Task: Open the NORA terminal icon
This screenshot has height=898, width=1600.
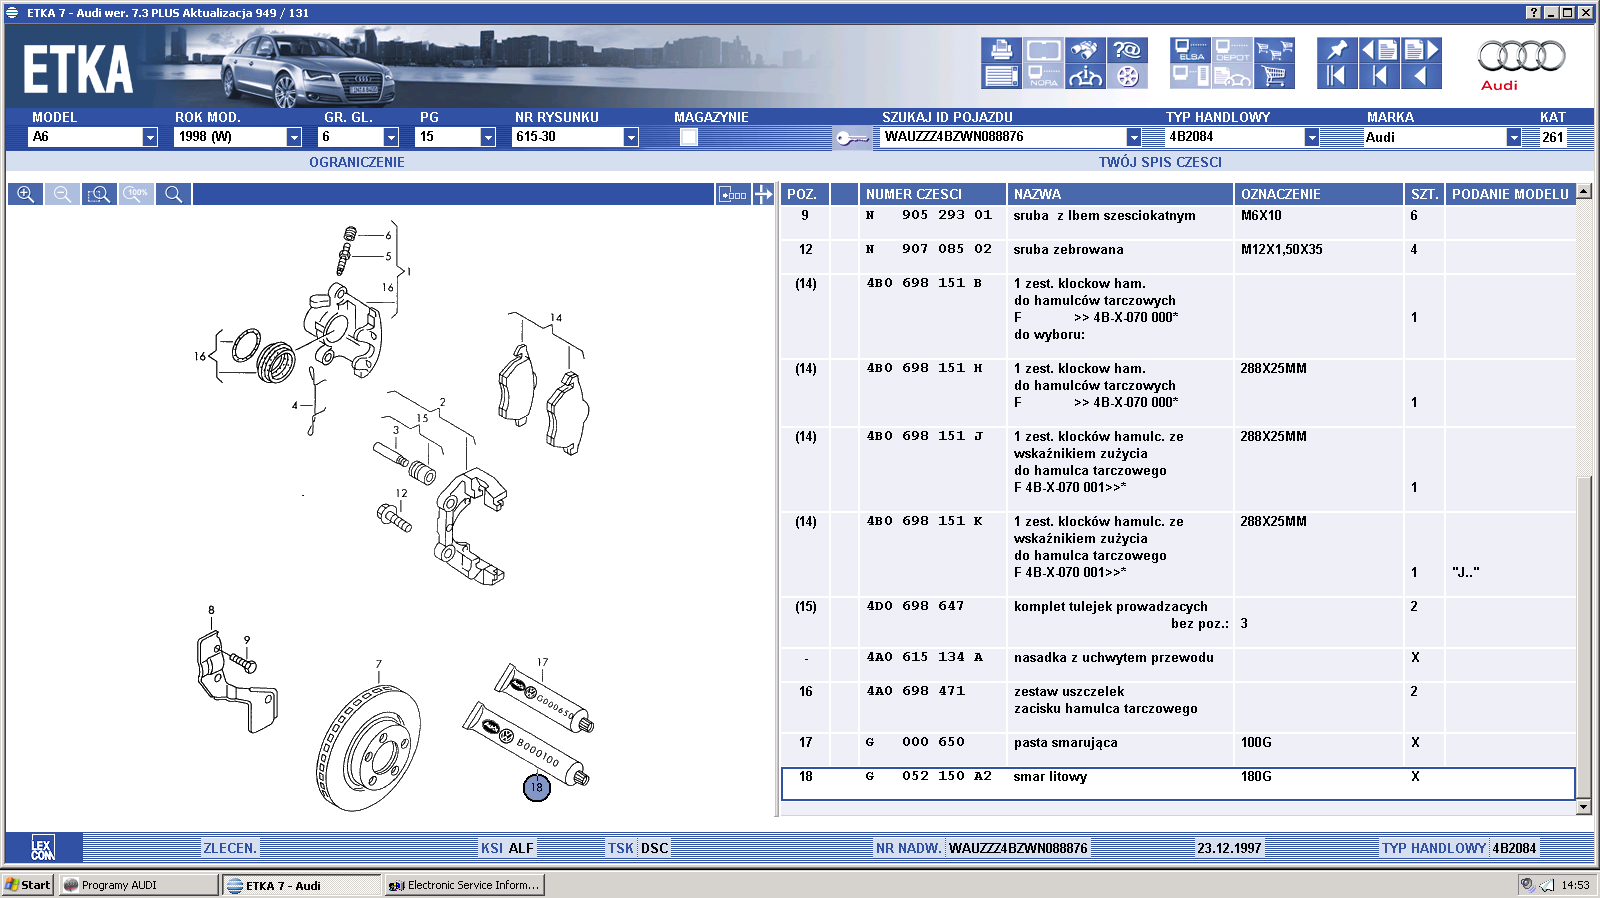Action: pos(1043,76)
